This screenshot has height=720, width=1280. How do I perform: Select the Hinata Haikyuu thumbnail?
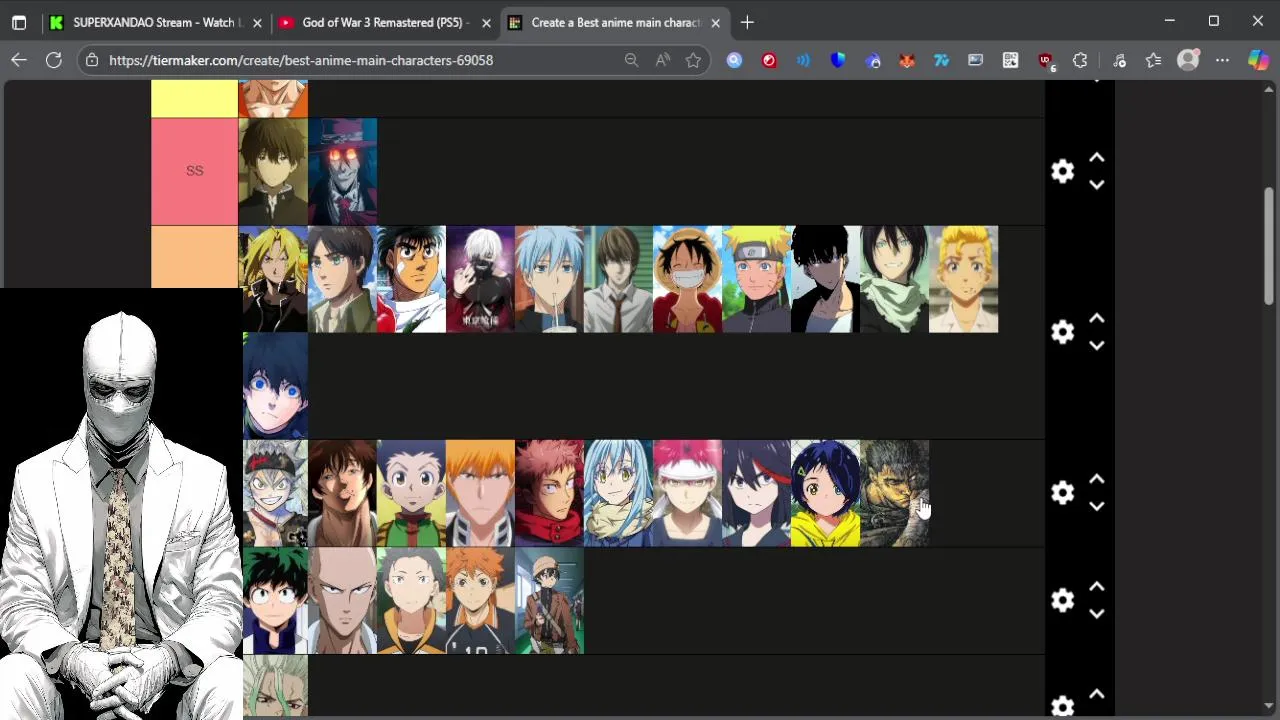480,601
